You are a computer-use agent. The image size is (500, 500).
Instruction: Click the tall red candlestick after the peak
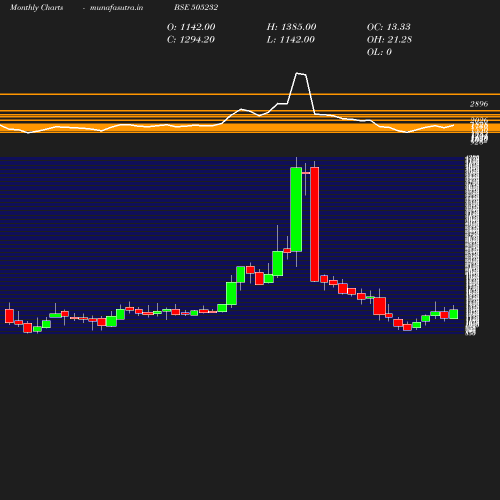(314, 224)
